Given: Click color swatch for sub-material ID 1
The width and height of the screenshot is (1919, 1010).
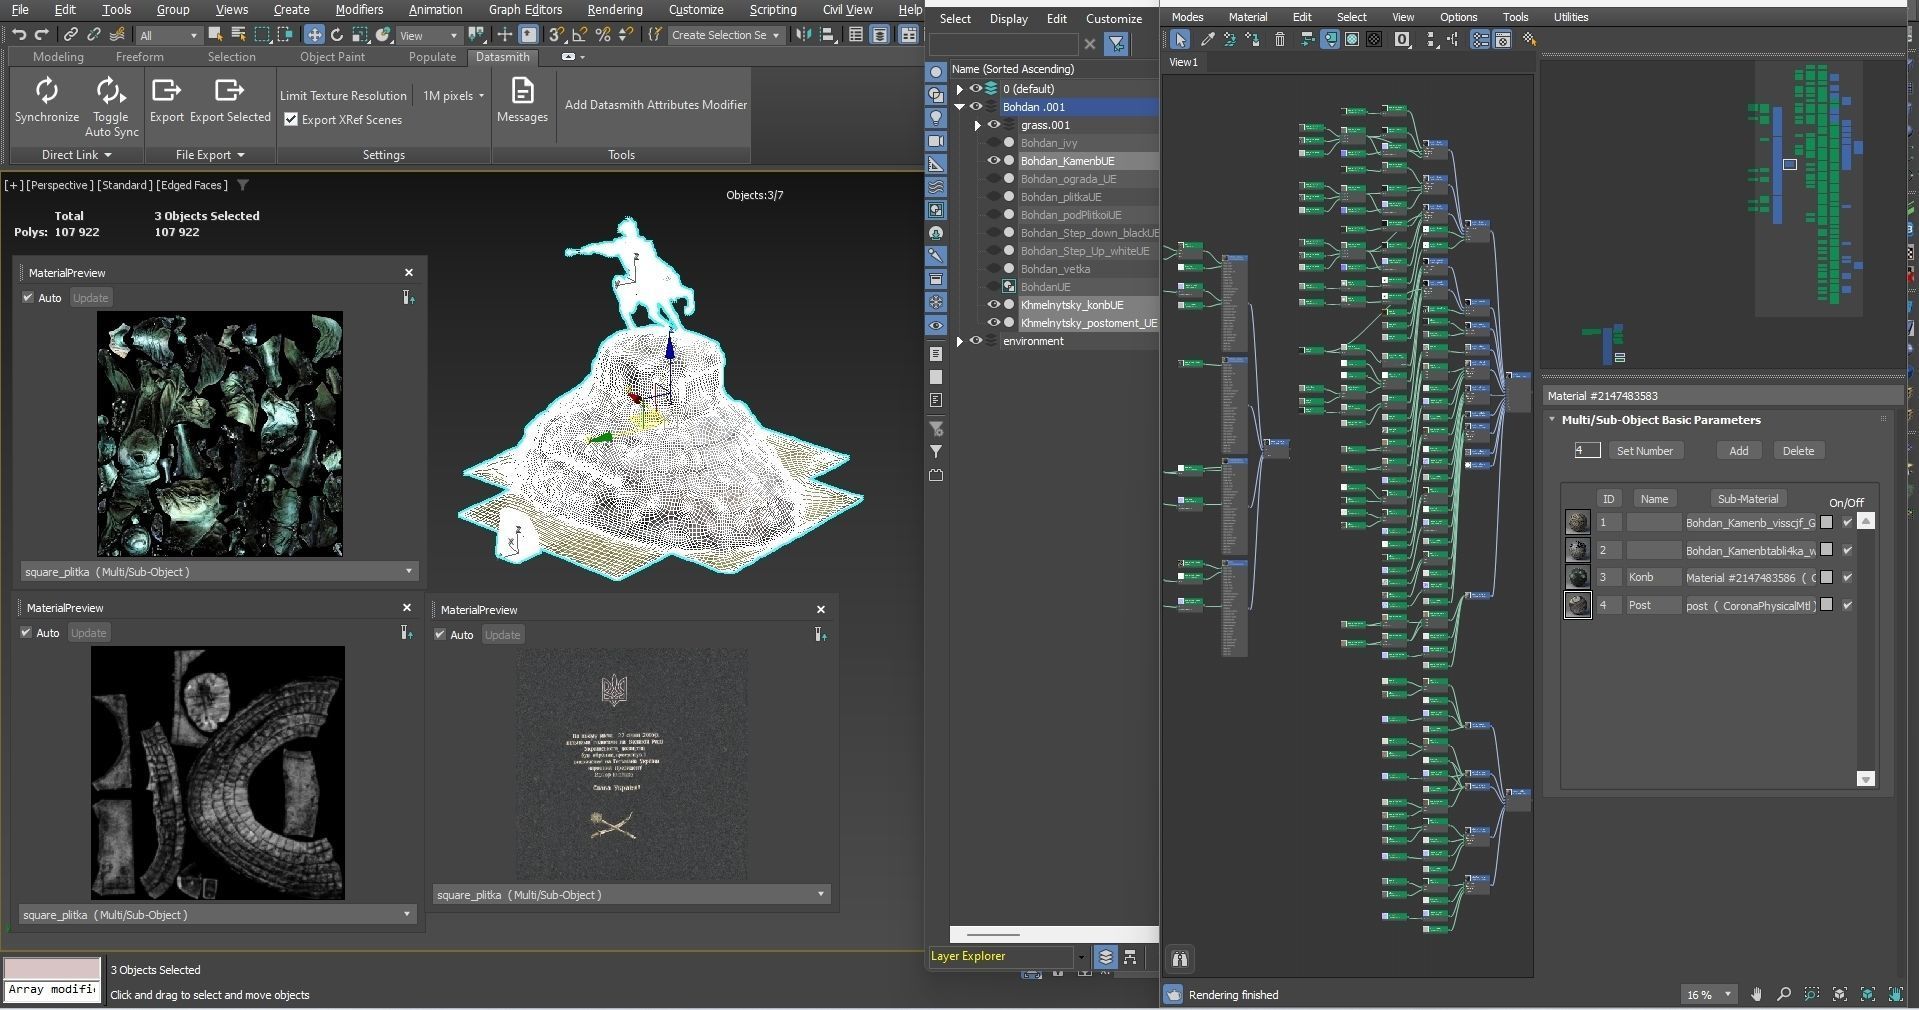Looking at the screenshot, I should [x=1826, y=523].
